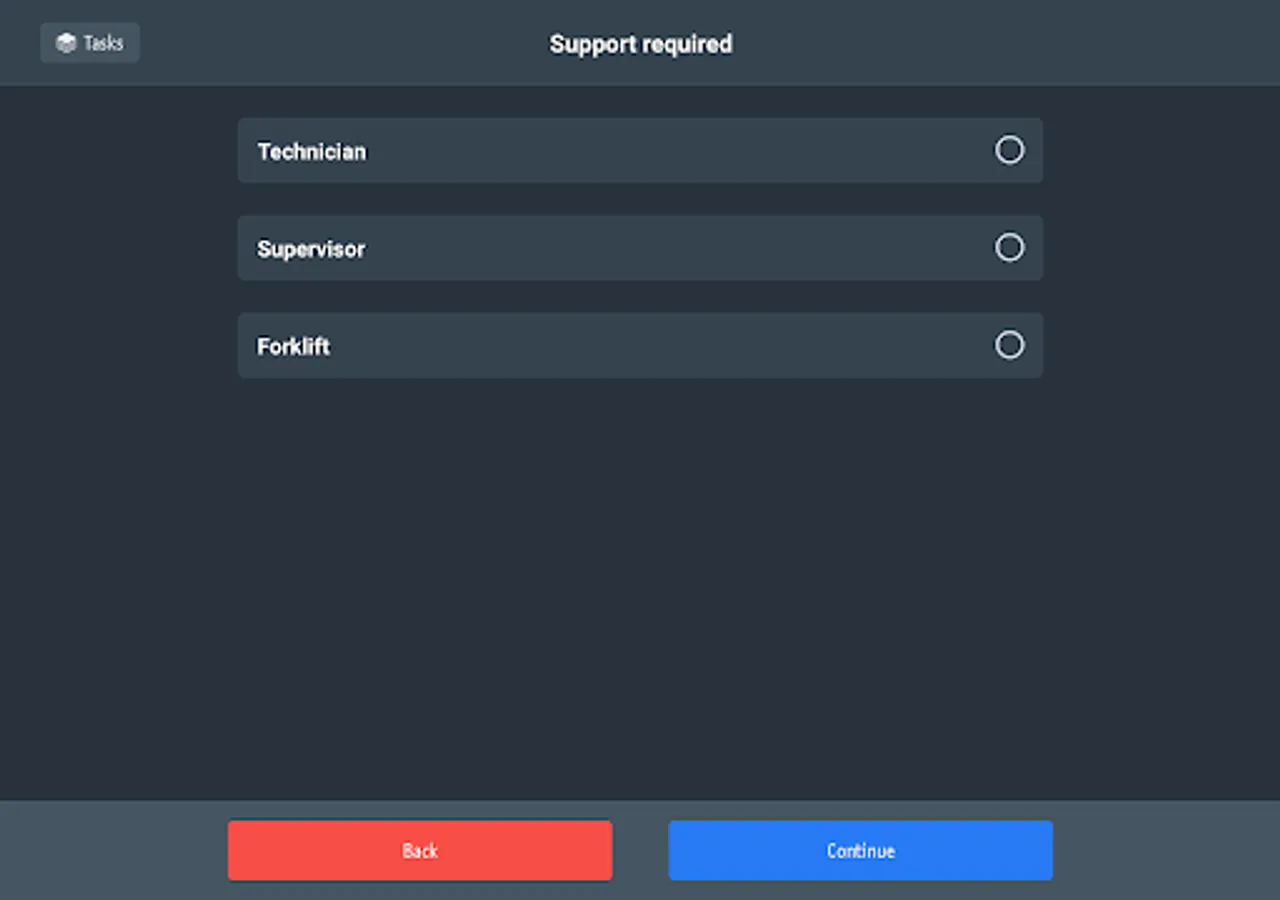
Task: Click the Support required heading
Action: coord(640,44)
